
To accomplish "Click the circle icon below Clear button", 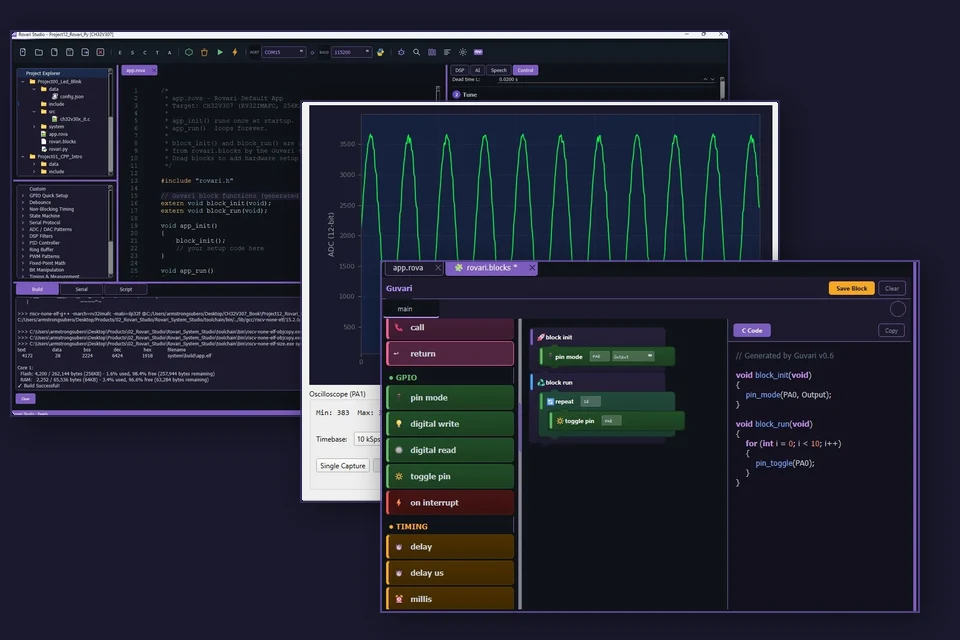I will 898,309.
